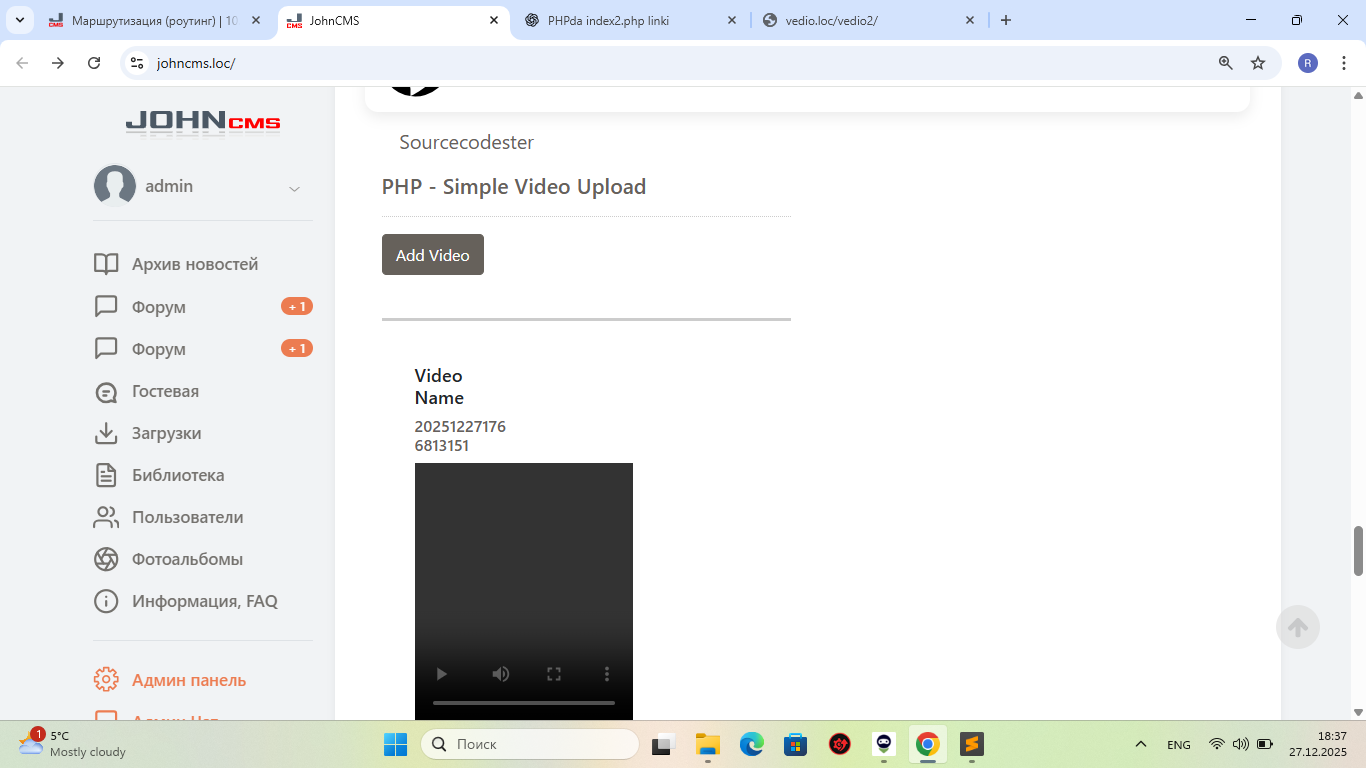1366x768 pixels.
Task: Open the Пользователи link
Action: tap(188, 517)
